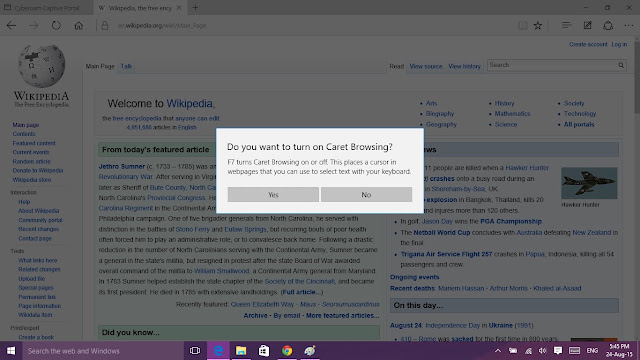Viewport: 640px width, 360px height.
Task: Open the home page icon
Action: [x=78, y=25]
